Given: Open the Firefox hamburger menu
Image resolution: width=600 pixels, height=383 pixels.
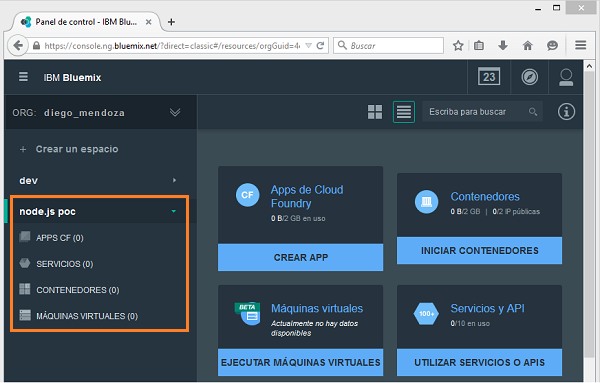Looking at the screenshot, I should 580,45.
